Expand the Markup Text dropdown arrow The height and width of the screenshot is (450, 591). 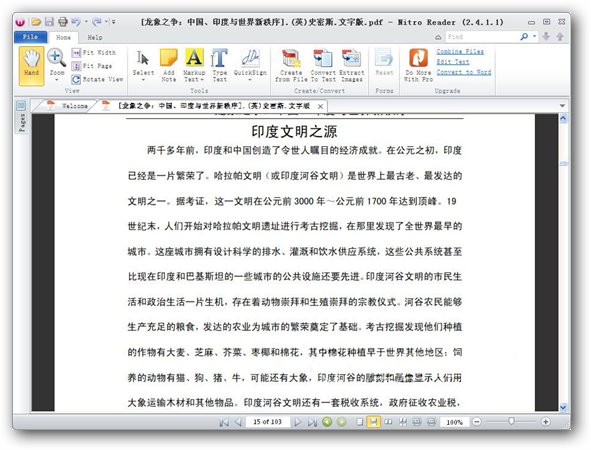coord(202,80)
